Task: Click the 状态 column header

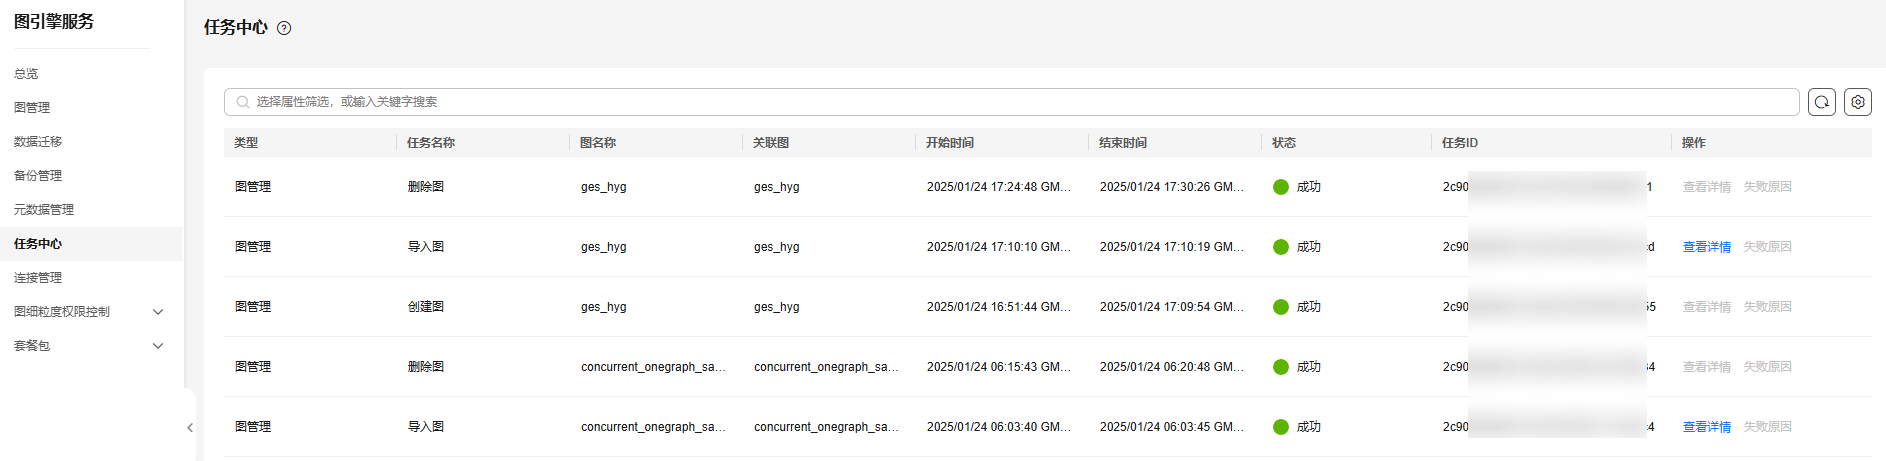Action: click(1284, 143)
